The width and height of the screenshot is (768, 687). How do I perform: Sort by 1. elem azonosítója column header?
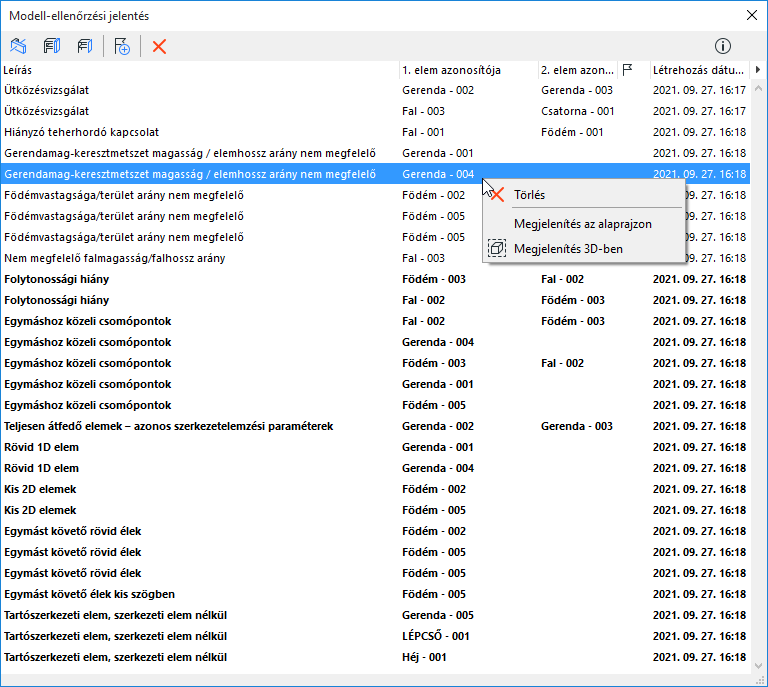click(x=465, y=70)
